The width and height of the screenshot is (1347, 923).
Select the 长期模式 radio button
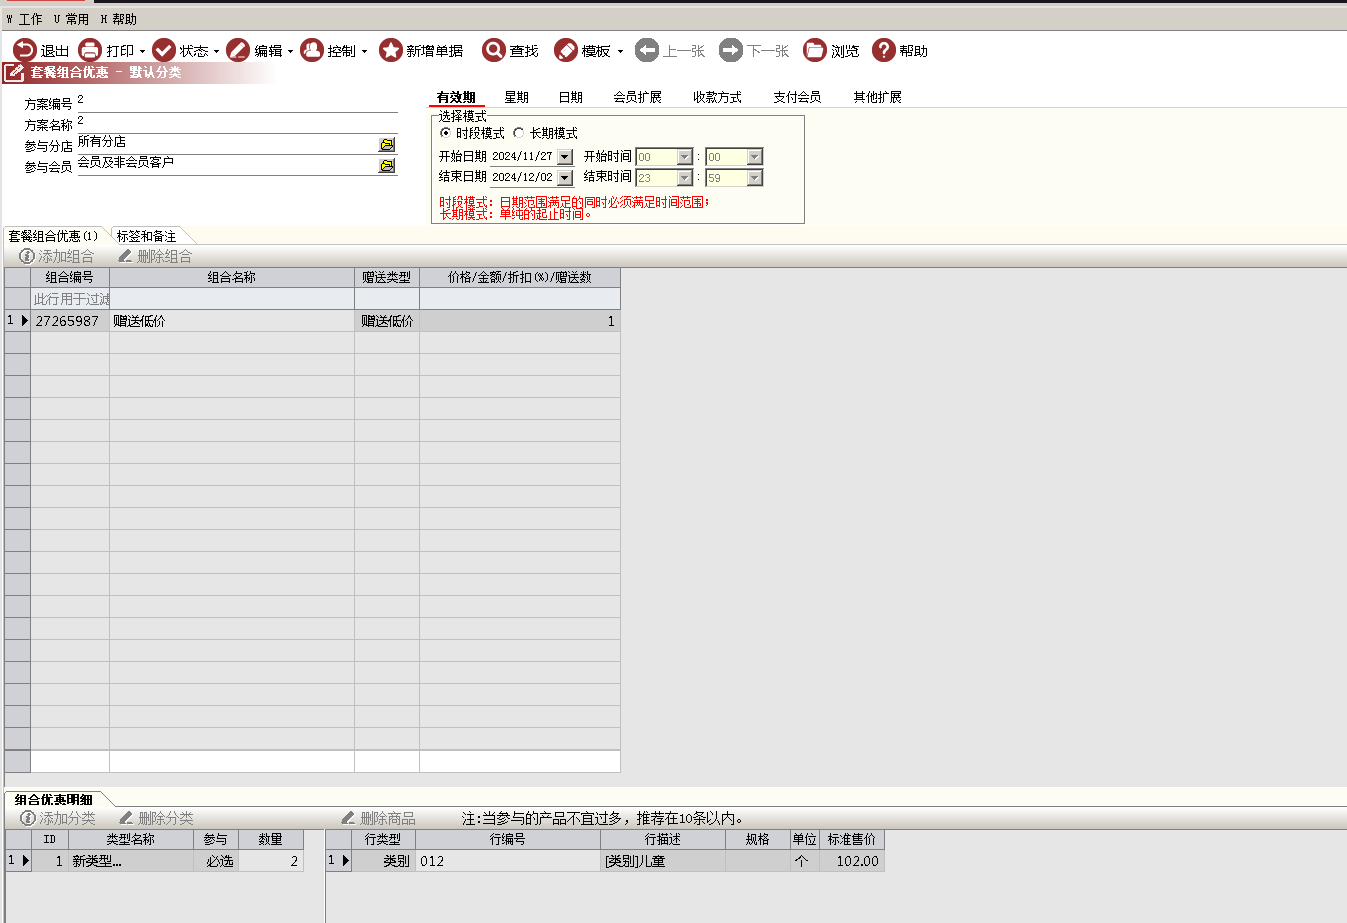pos(518,133)
